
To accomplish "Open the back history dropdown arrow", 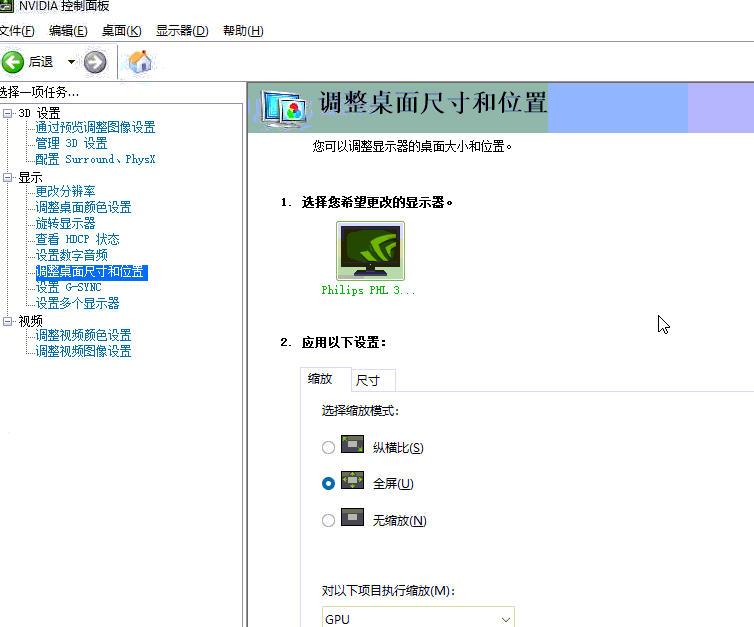I will click(x=71, y=62).
